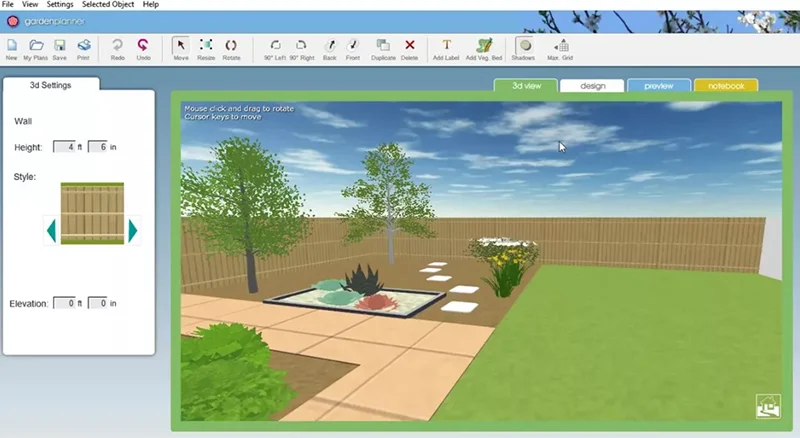Click the red Delete icon

[x=410, y=46]
